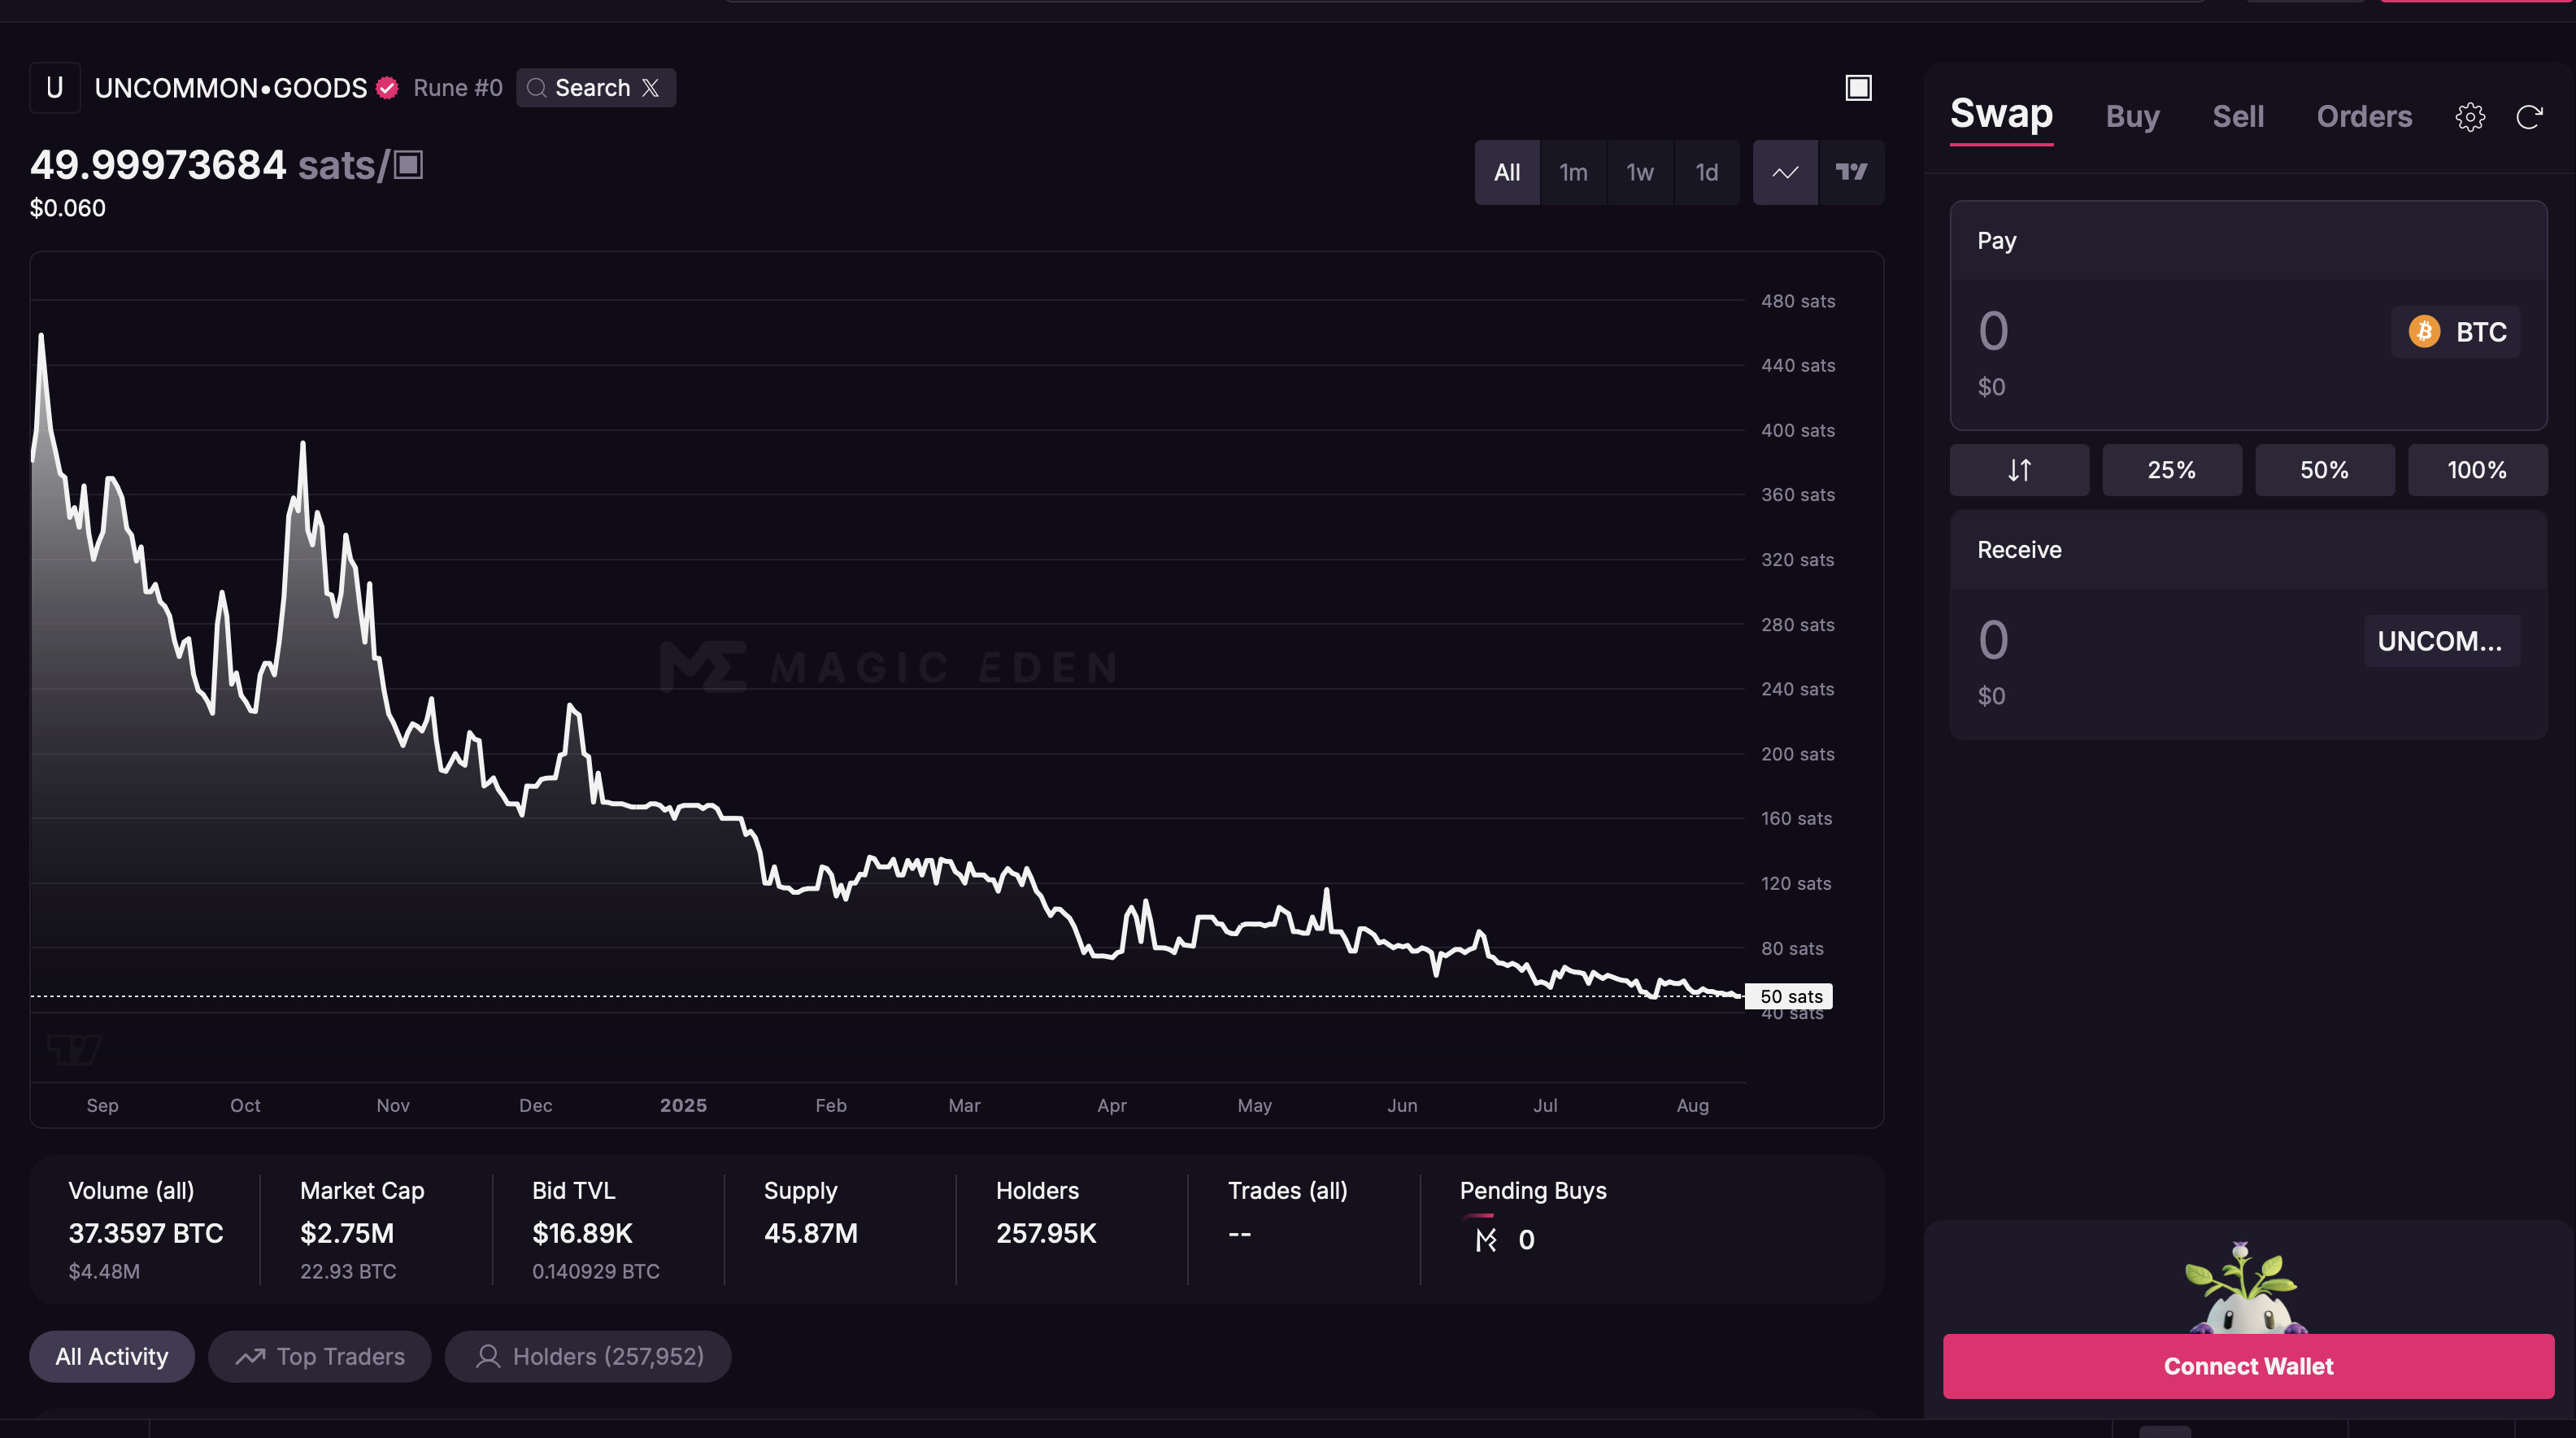Image resolution: width=2576 pixels, height=1438 pixels.
Task: Swap pay and receive direction arrows
Action: click(2019, 470)
